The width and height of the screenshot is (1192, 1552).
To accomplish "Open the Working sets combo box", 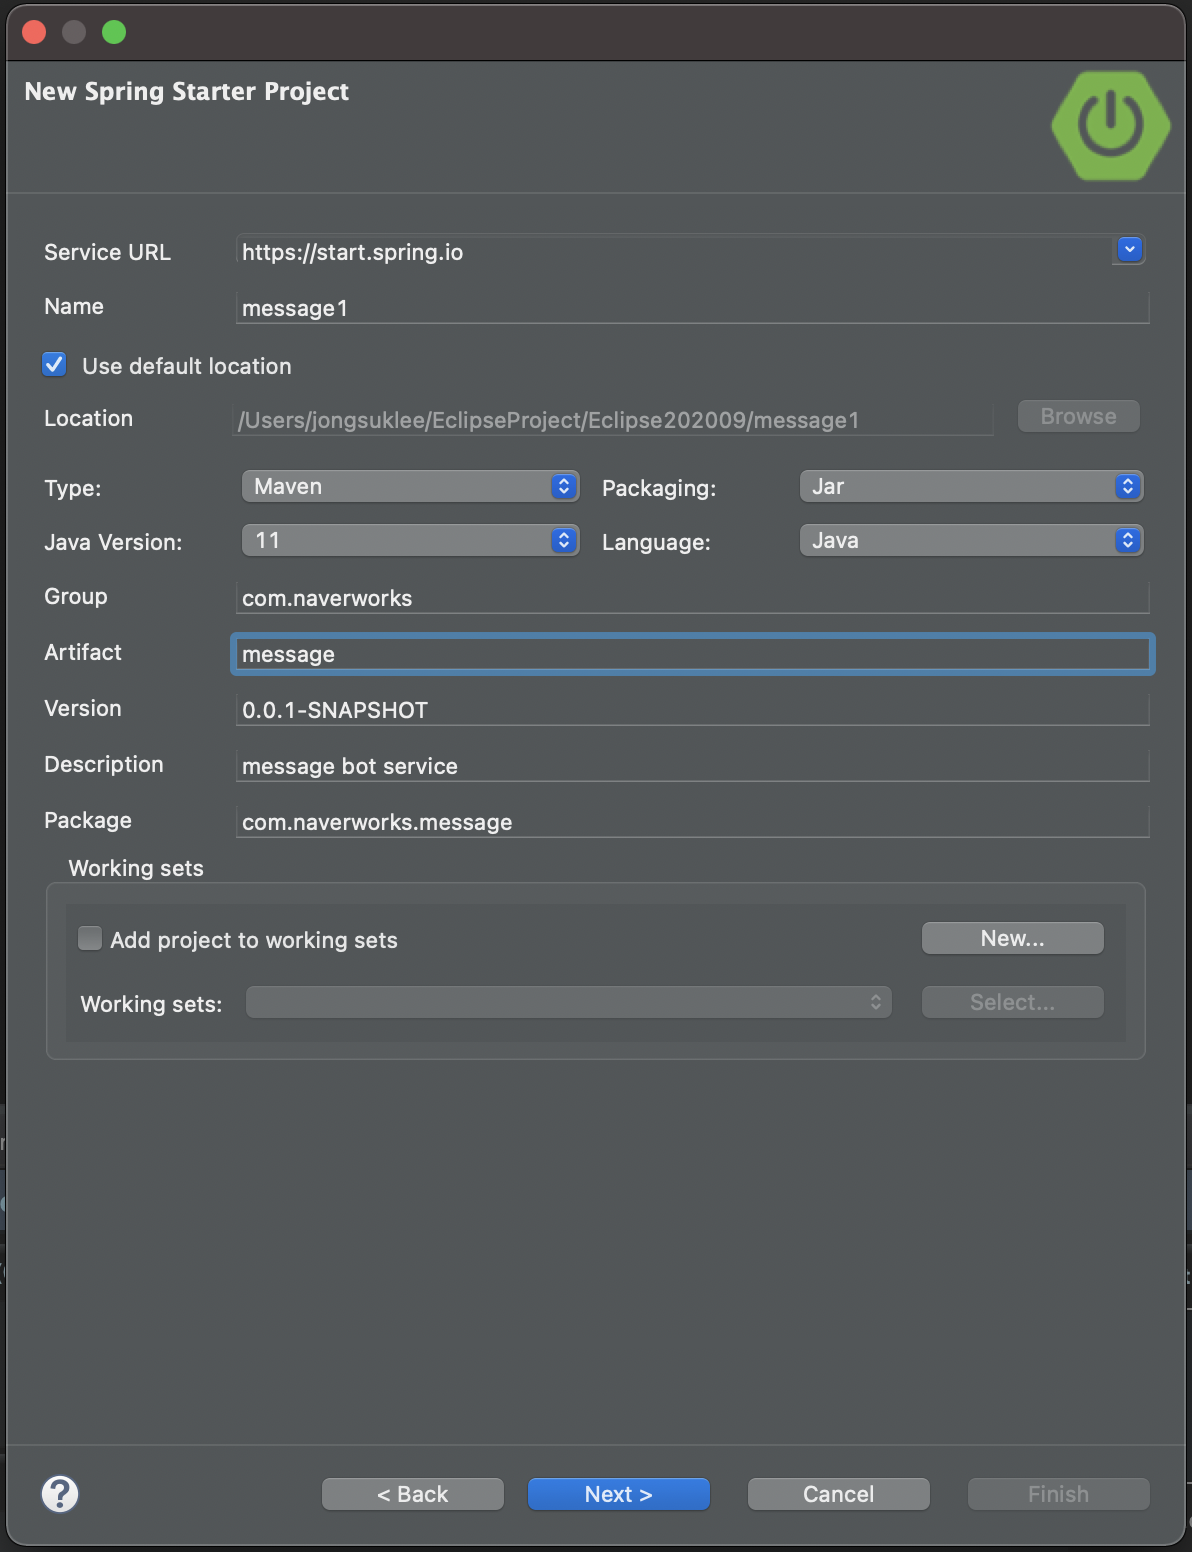I will (569, 1002).
